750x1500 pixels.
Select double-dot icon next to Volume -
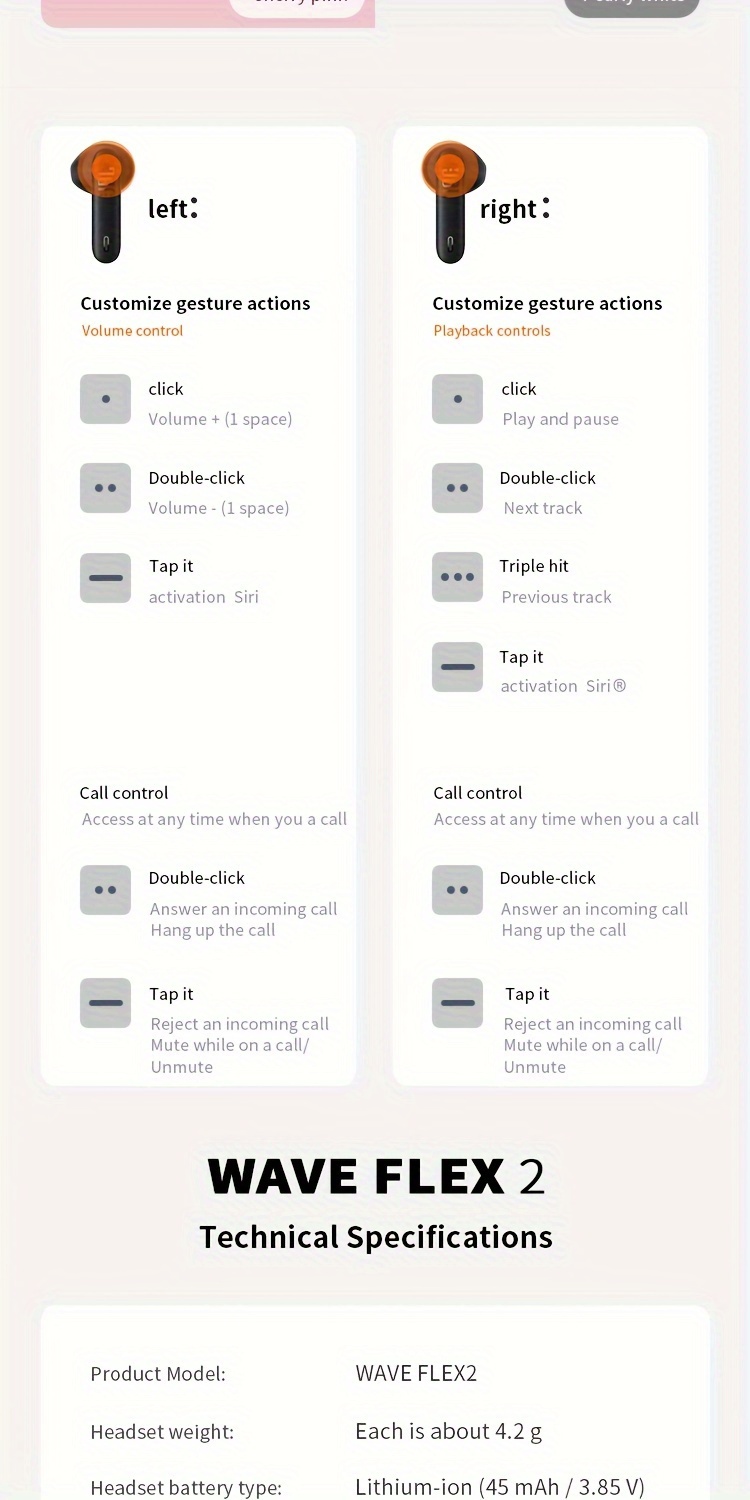click(x=105, y=488)
